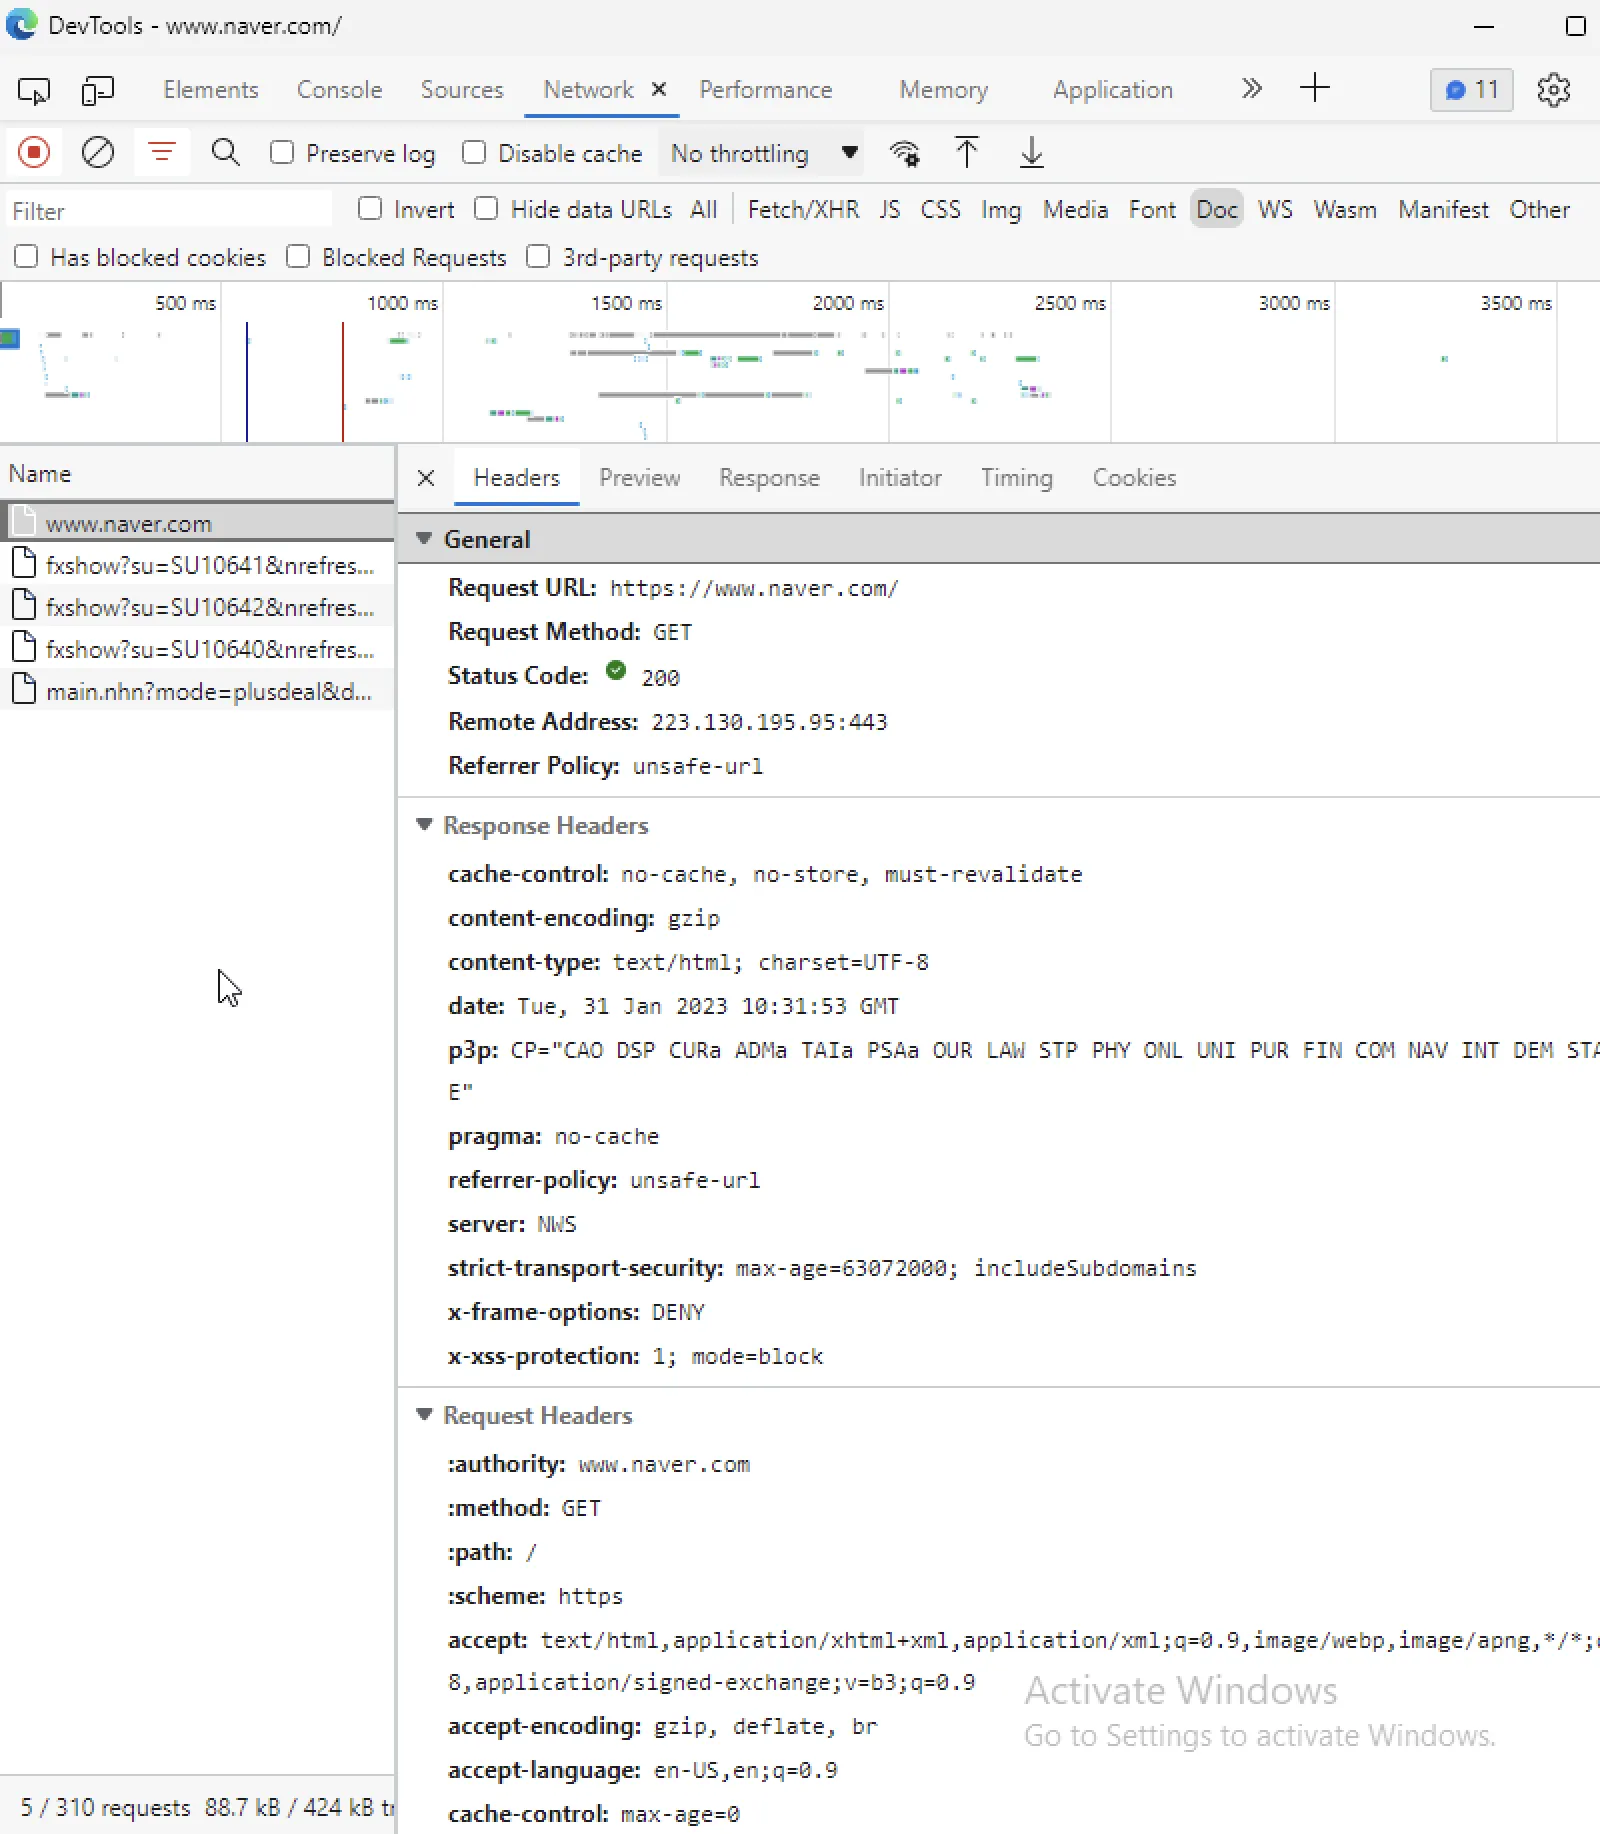Collapse the General section

click(x=424, y=539)
